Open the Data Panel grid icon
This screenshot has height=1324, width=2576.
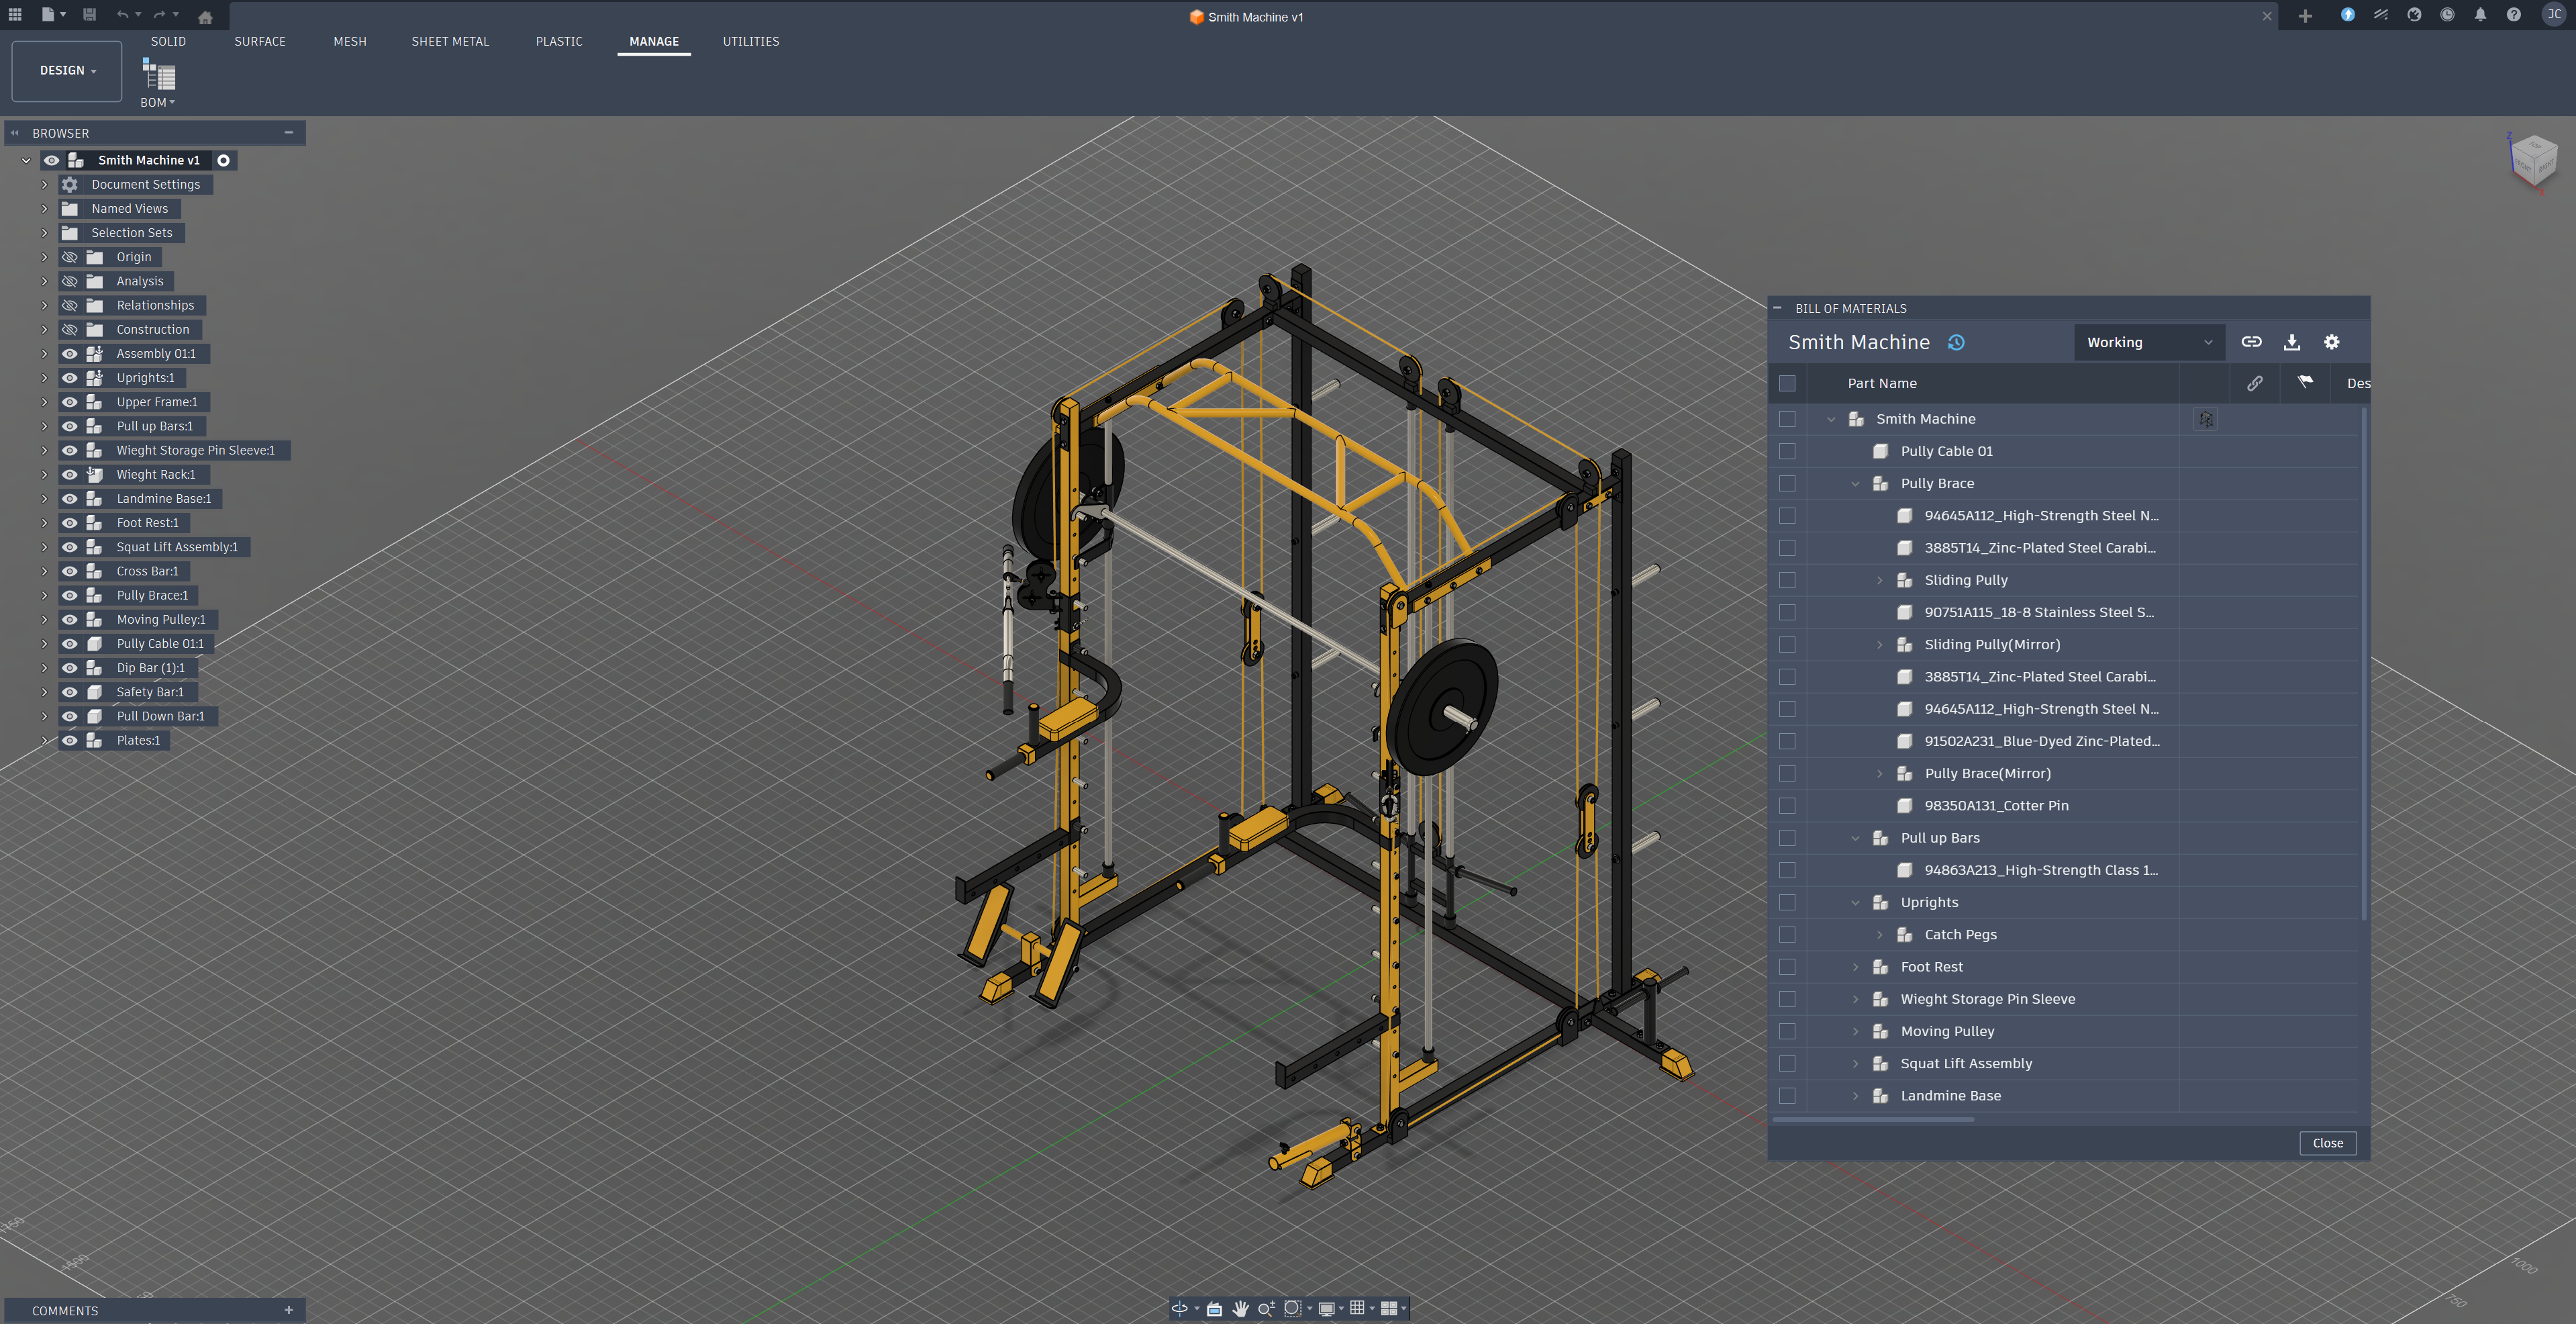pyautogui.click(x=15, y=15)
